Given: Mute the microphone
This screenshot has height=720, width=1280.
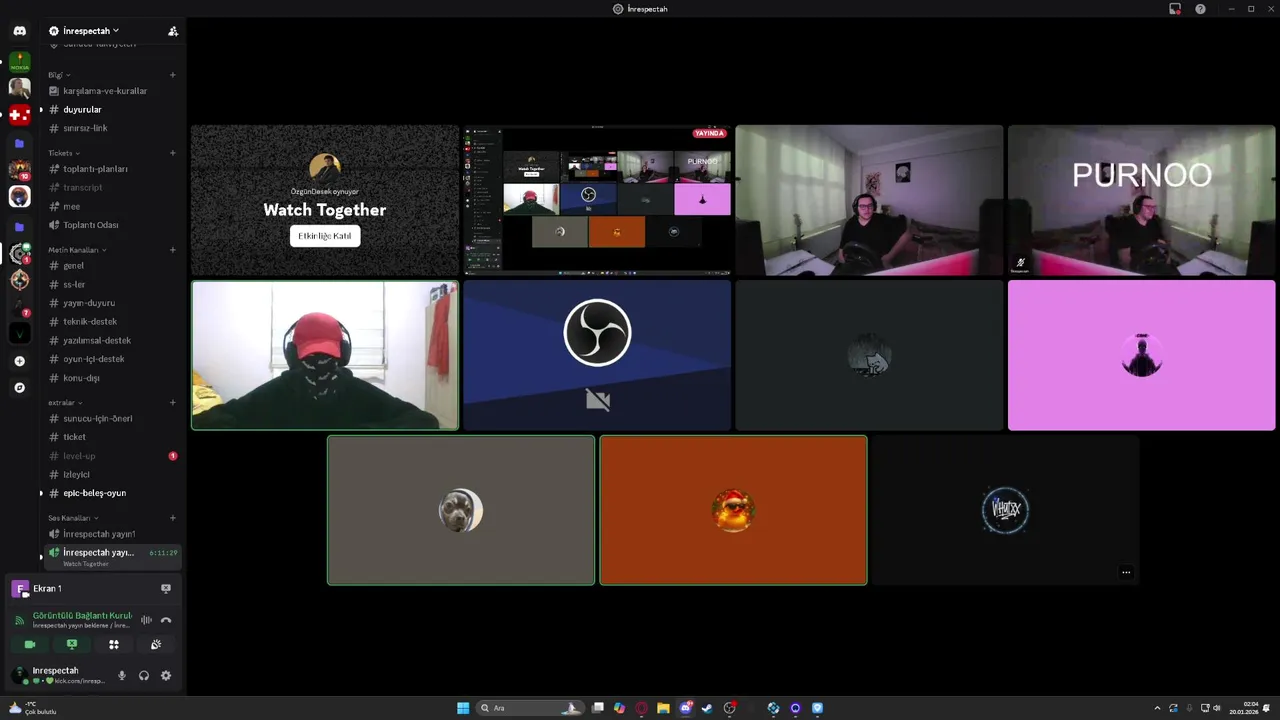Looking at the screenshot, I should pyautogui.click(x=122, y=675).
